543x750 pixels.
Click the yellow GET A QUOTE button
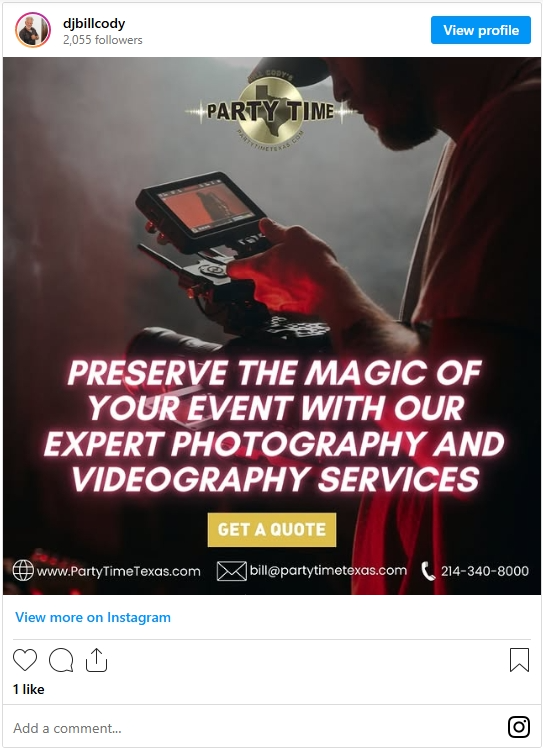click(x=272, y=529)
